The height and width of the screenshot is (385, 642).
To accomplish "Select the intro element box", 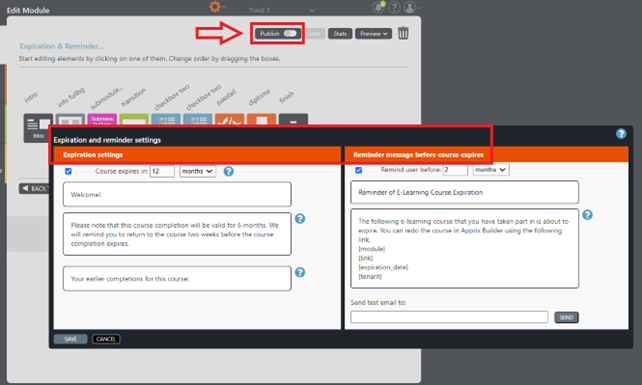I will click(38, 128).
